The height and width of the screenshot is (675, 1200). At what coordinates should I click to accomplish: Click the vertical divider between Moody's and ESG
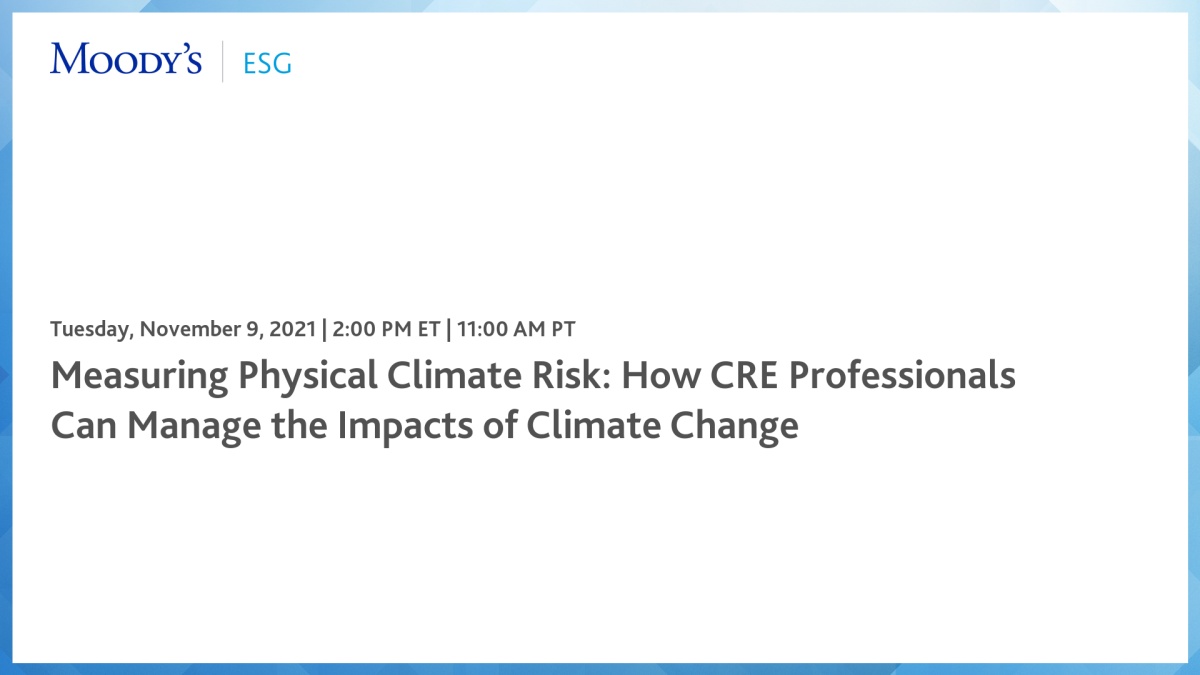(223, 61)
